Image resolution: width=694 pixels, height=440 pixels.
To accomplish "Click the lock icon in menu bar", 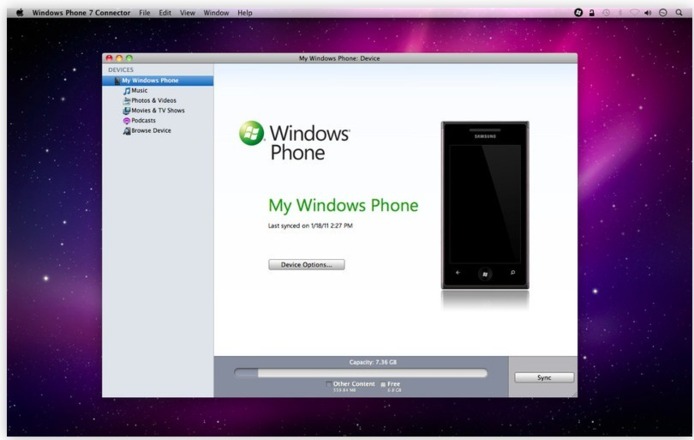I will pyautogui.click(x=592, y=13).
